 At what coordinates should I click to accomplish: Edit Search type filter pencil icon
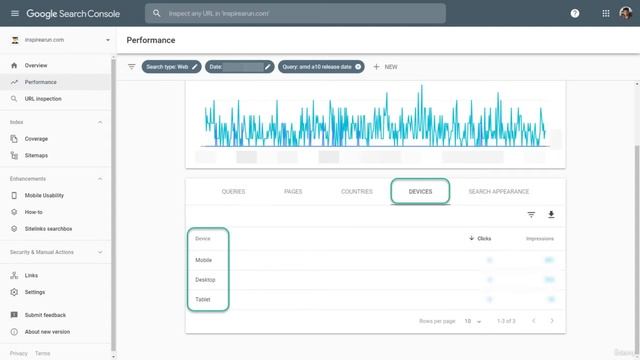pos(195,67)
